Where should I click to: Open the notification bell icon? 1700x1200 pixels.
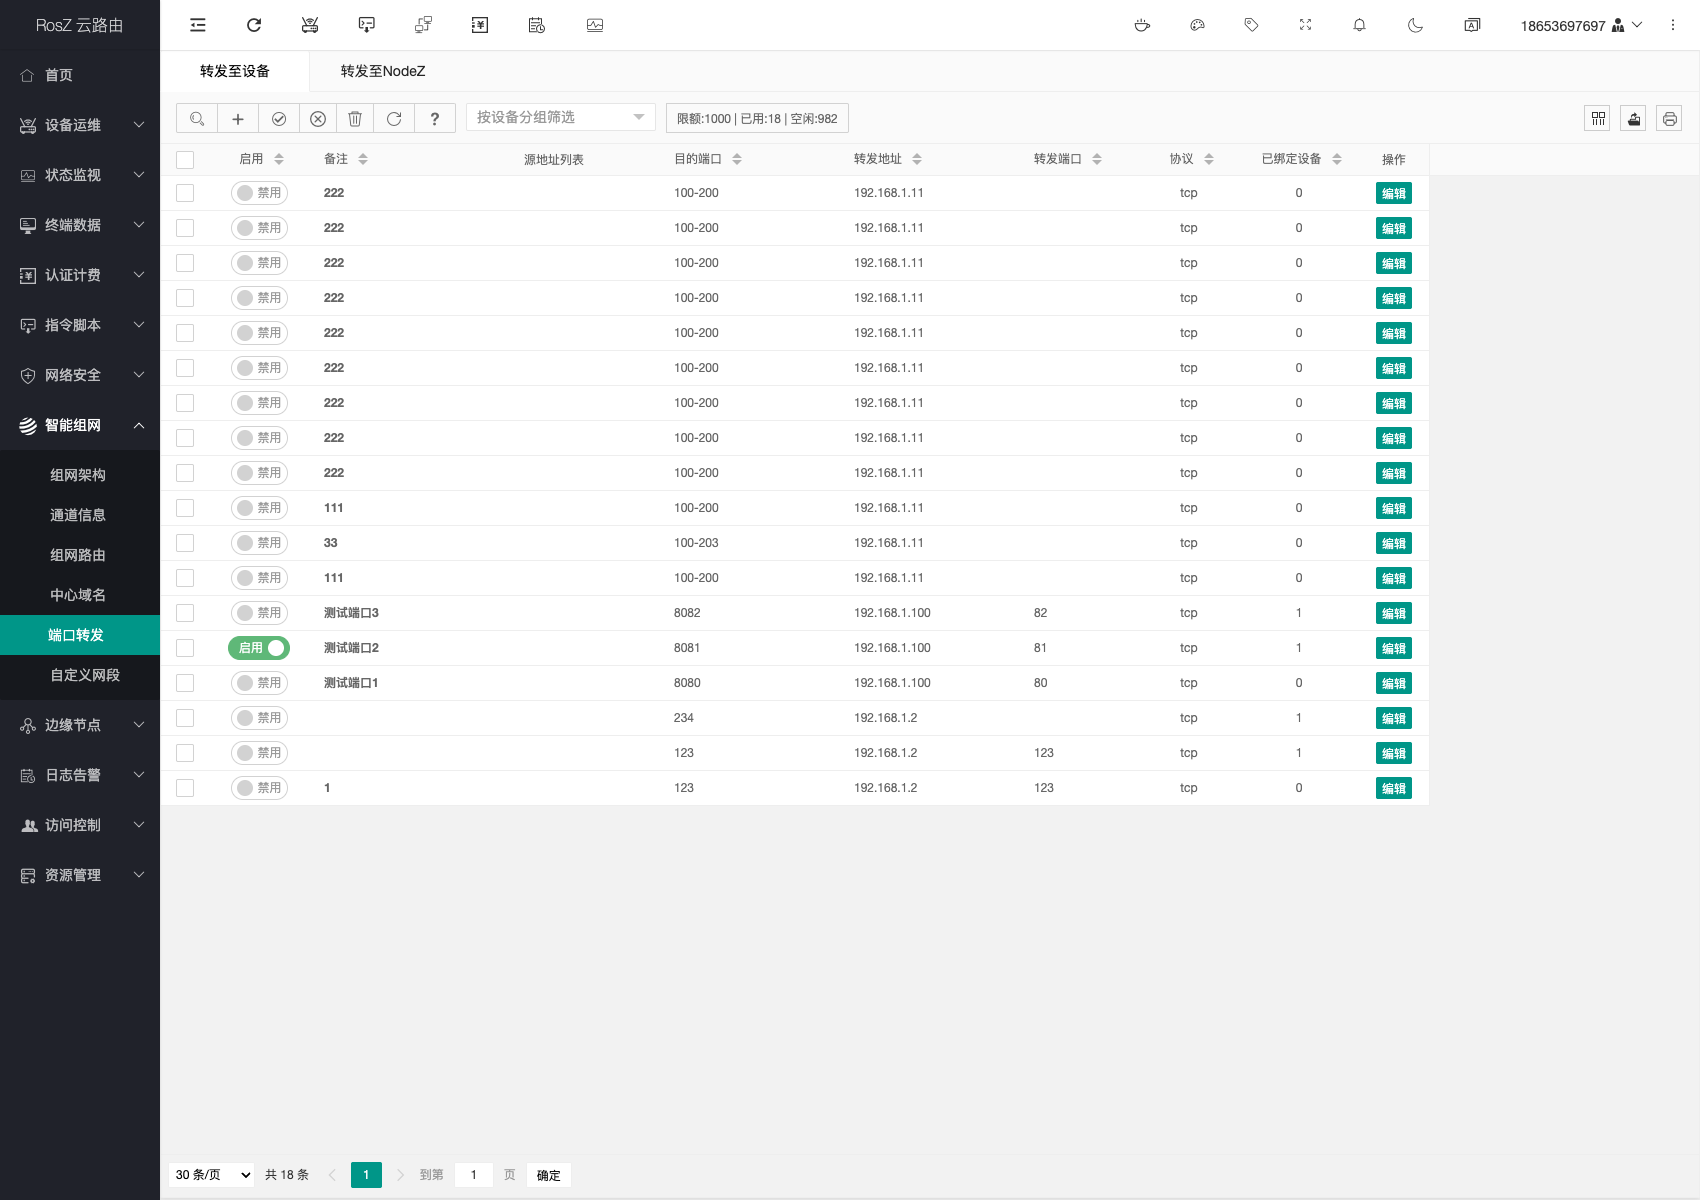pos(1359,25)
